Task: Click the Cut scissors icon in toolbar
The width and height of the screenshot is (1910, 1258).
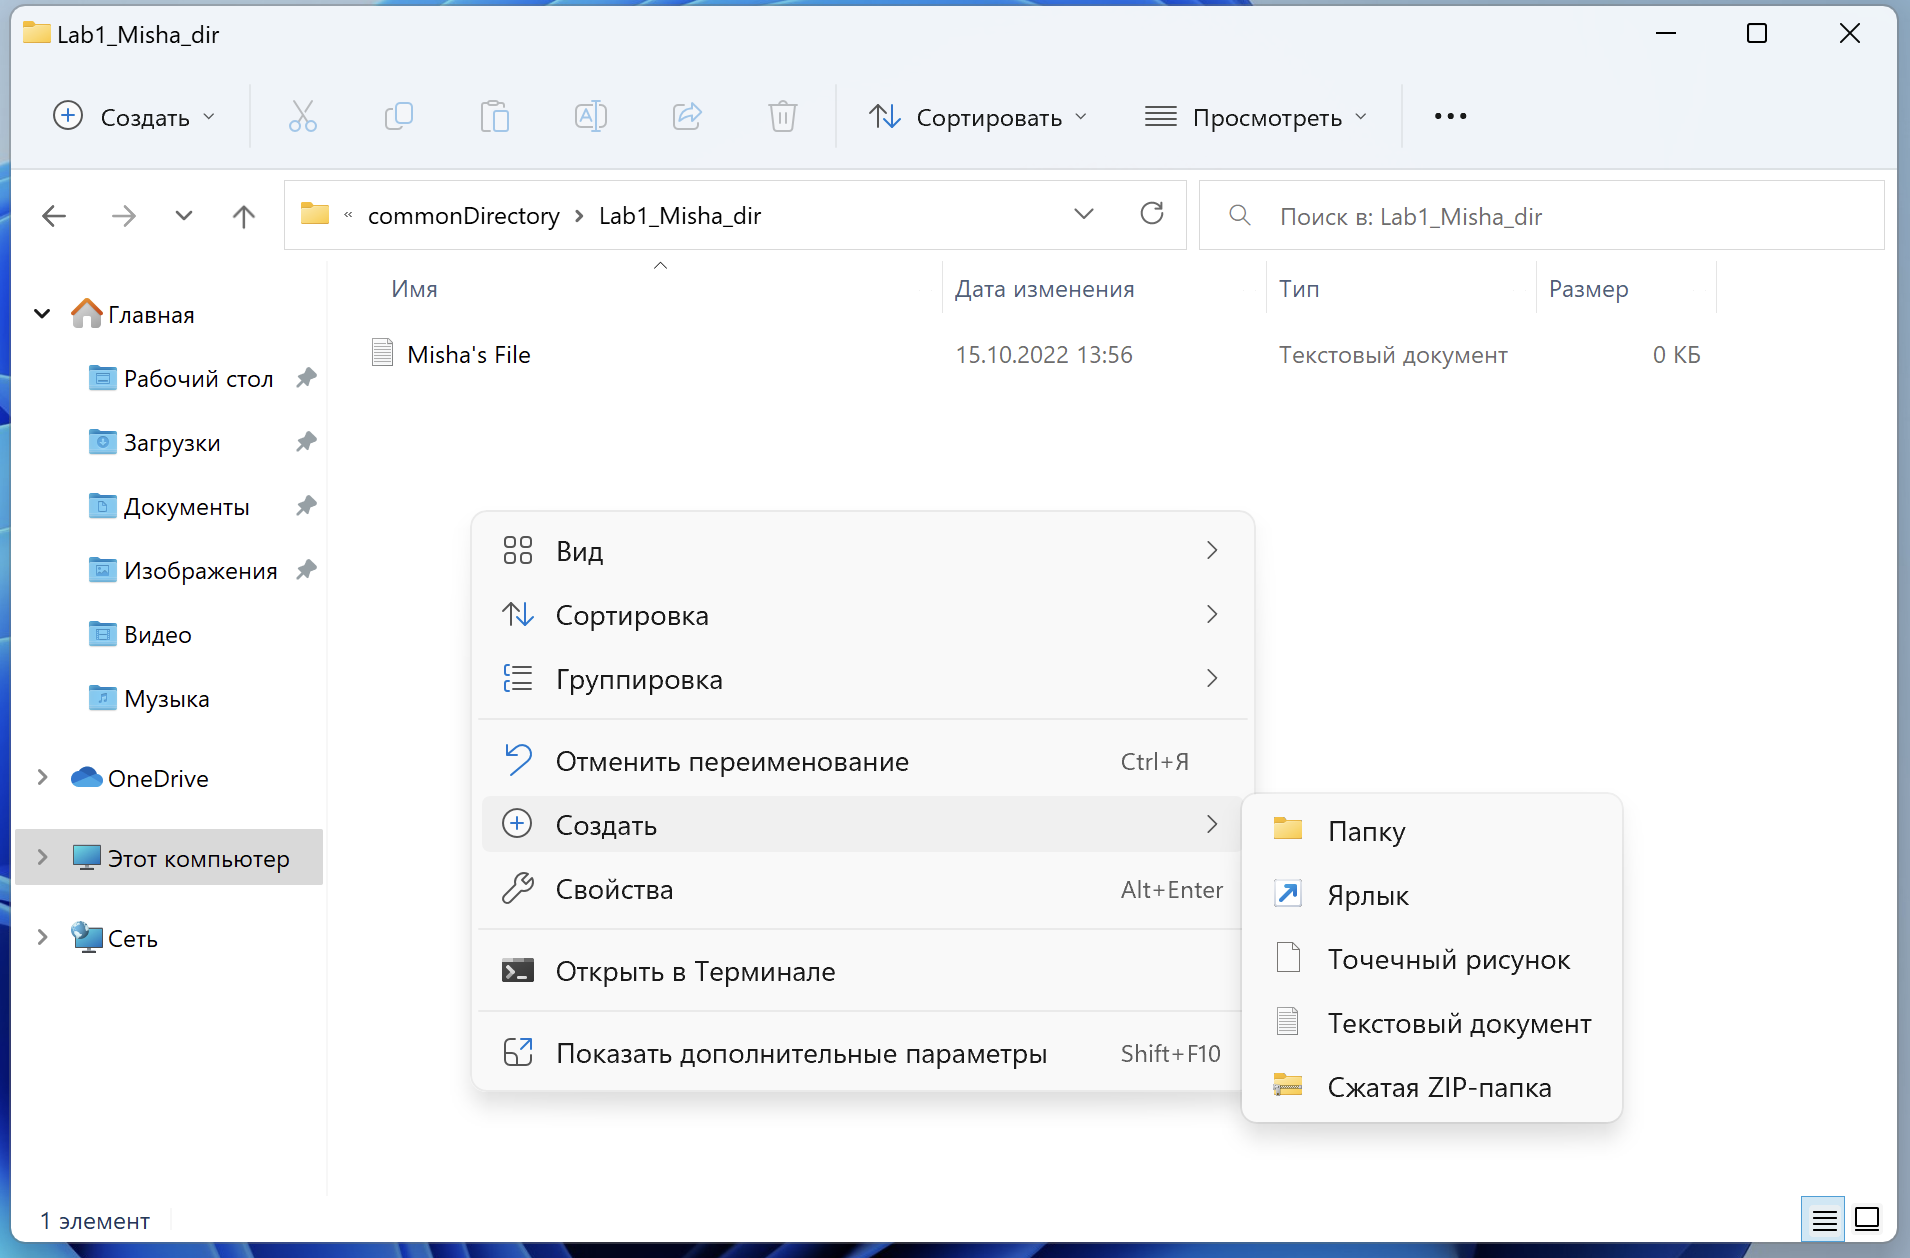Action: [302, 117]
